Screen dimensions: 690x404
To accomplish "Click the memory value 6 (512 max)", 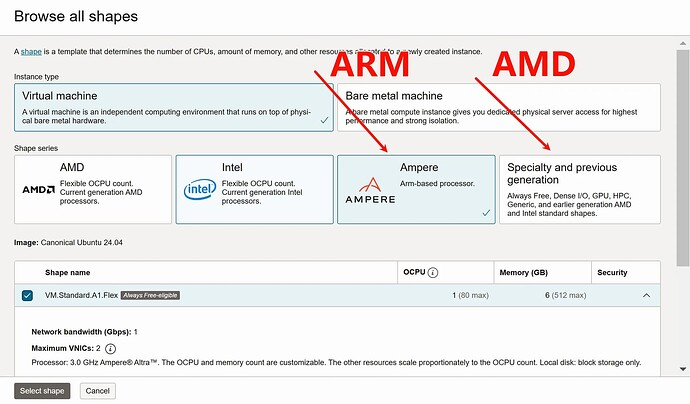I will (565, 295).
